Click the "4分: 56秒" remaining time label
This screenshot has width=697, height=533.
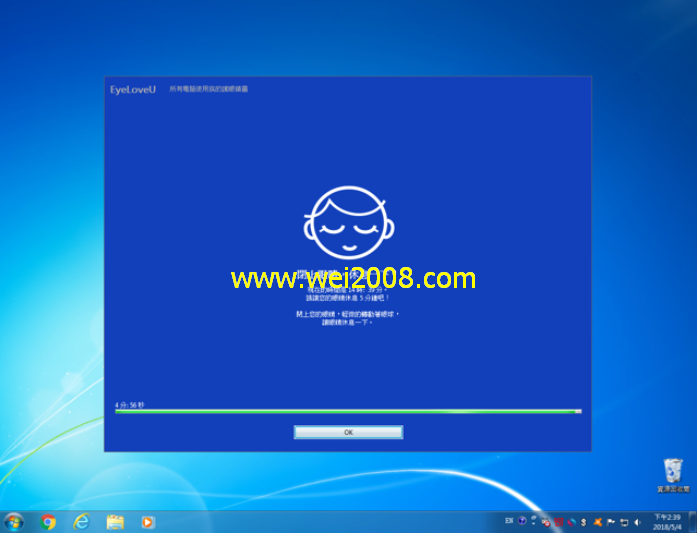tap(129, 405)
